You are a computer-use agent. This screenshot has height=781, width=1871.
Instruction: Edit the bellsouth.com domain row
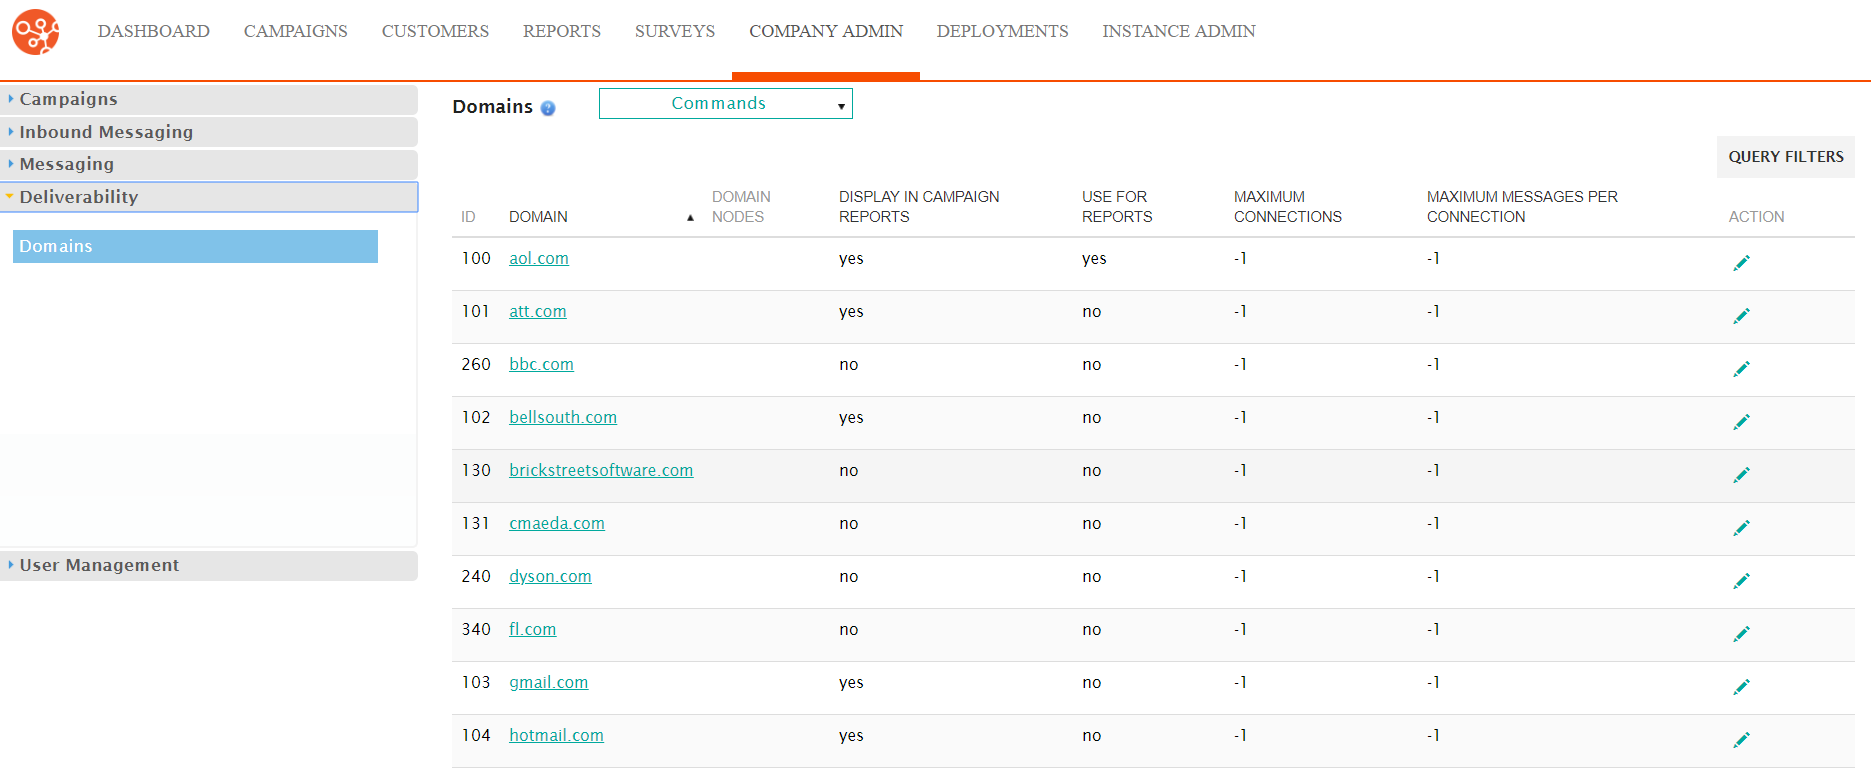1741,422
